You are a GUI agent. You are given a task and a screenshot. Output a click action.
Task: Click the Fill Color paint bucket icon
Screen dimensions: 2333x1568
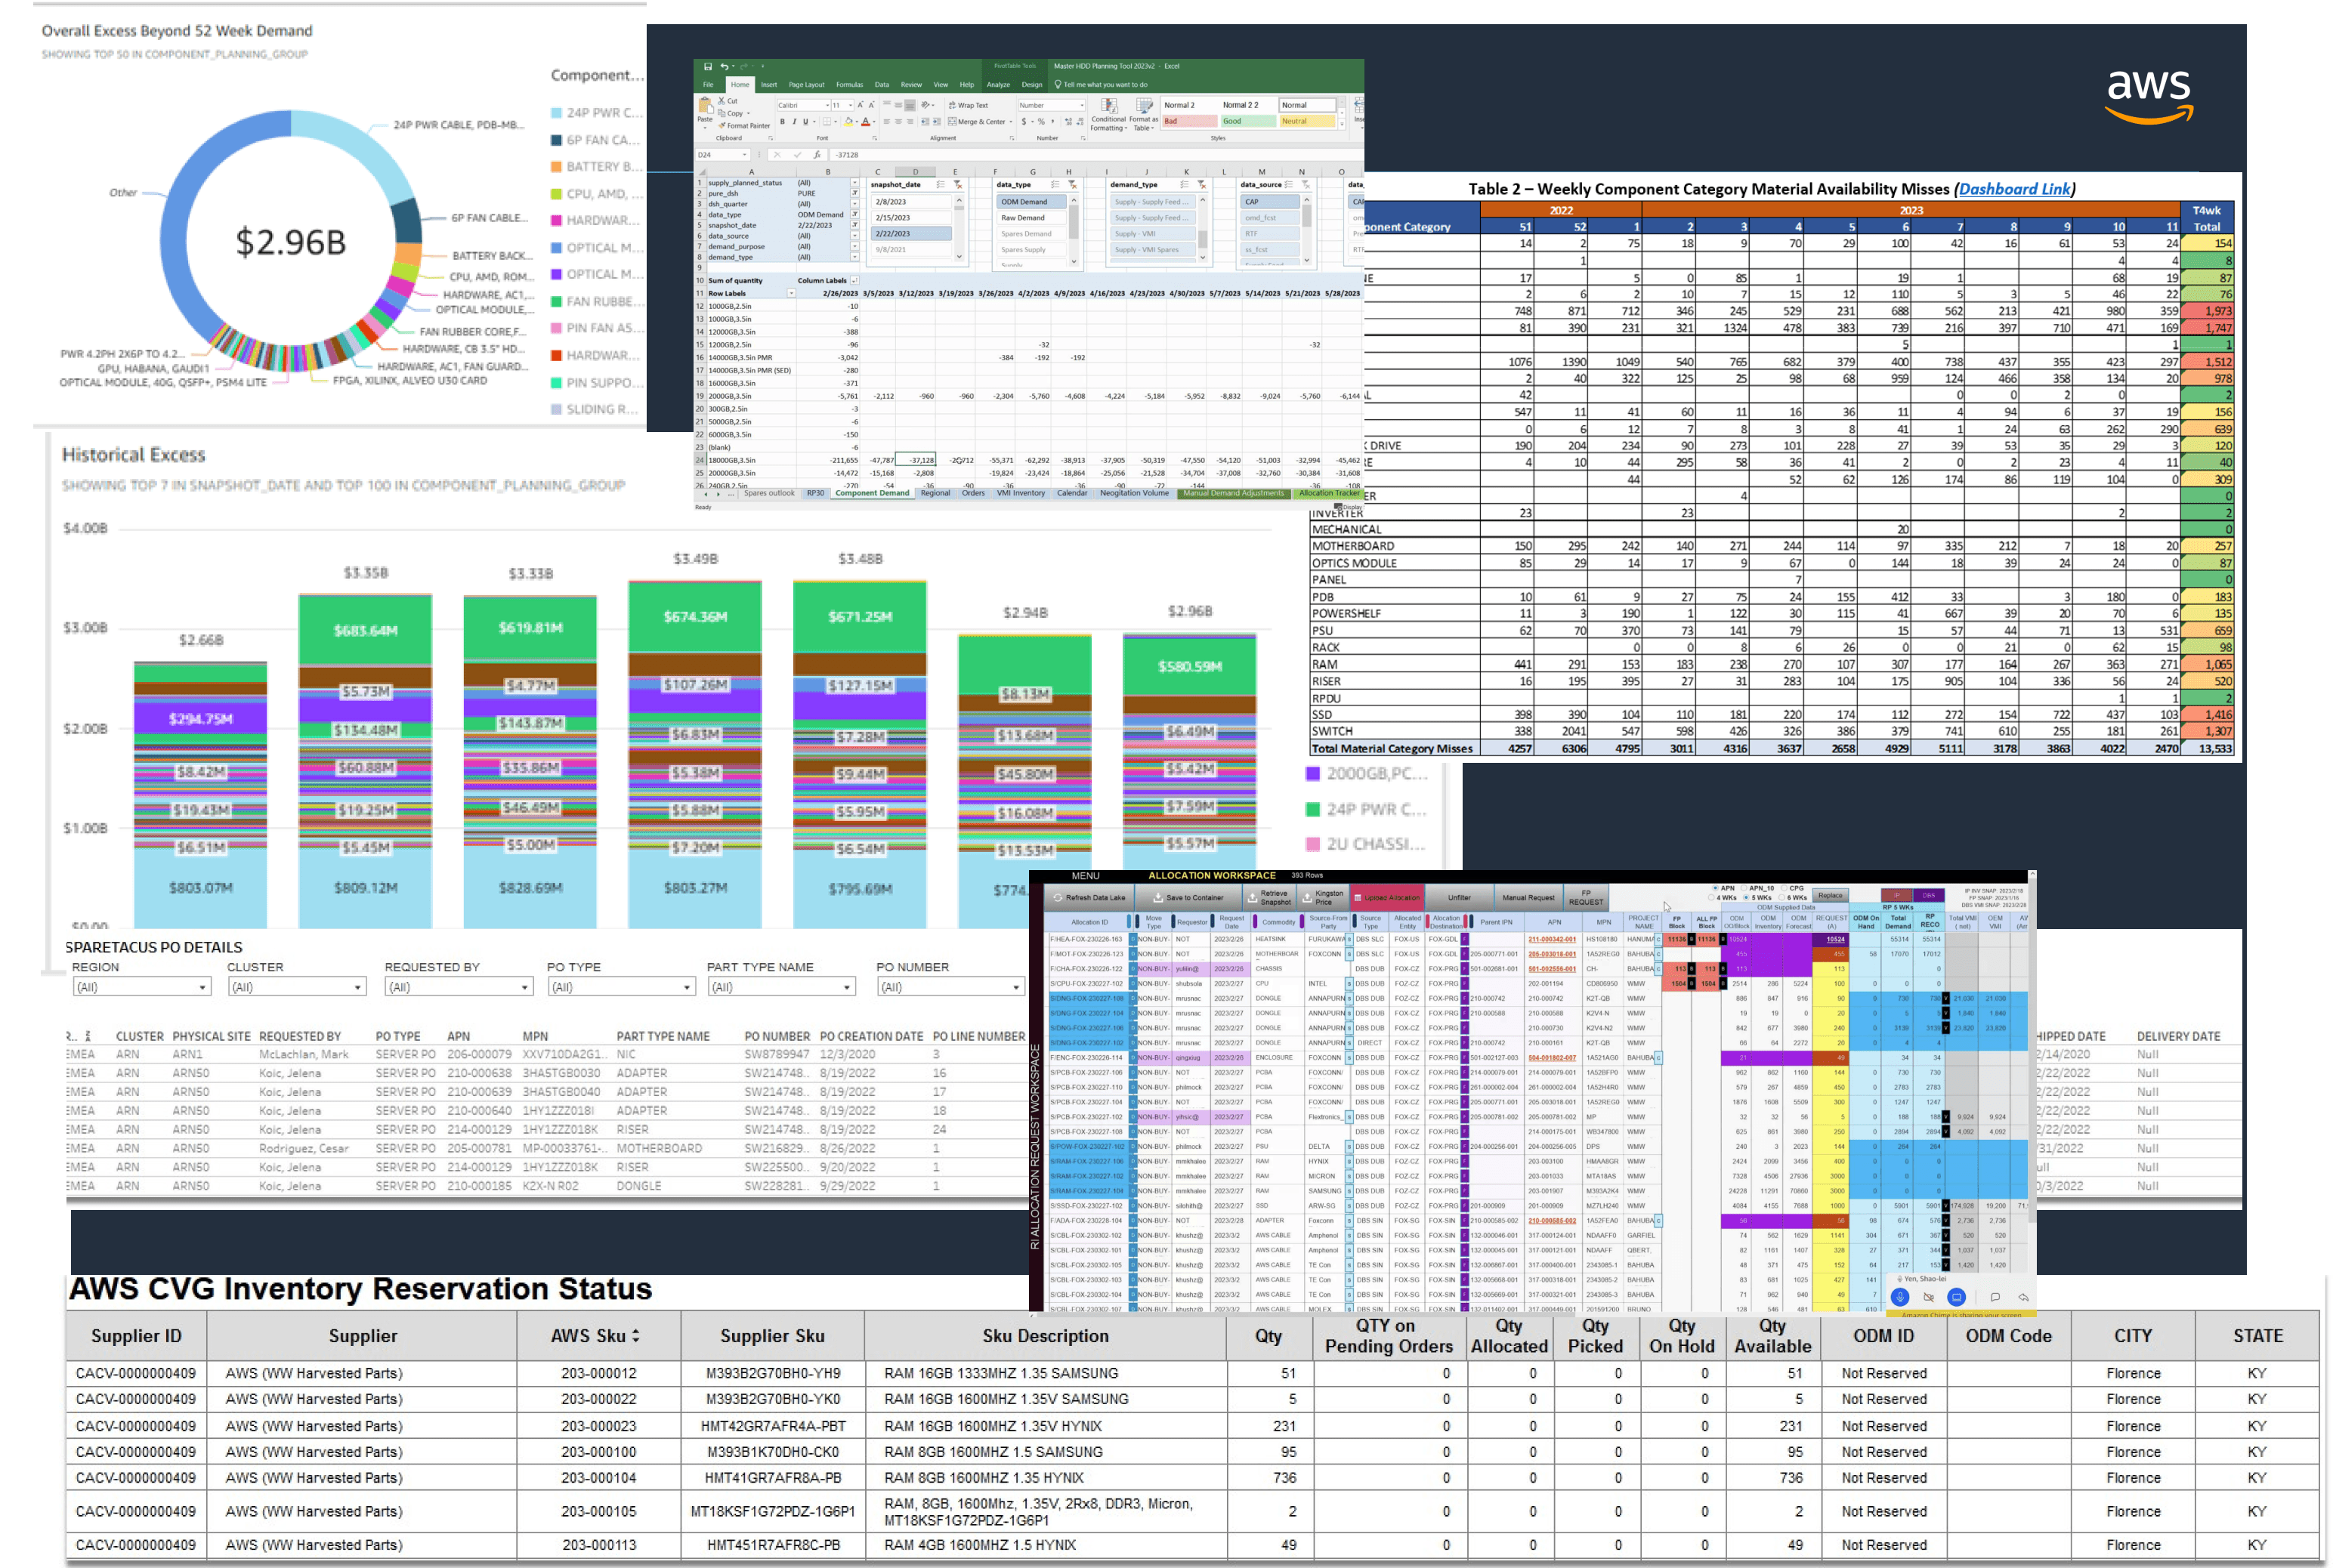click(x=849, y=122)
